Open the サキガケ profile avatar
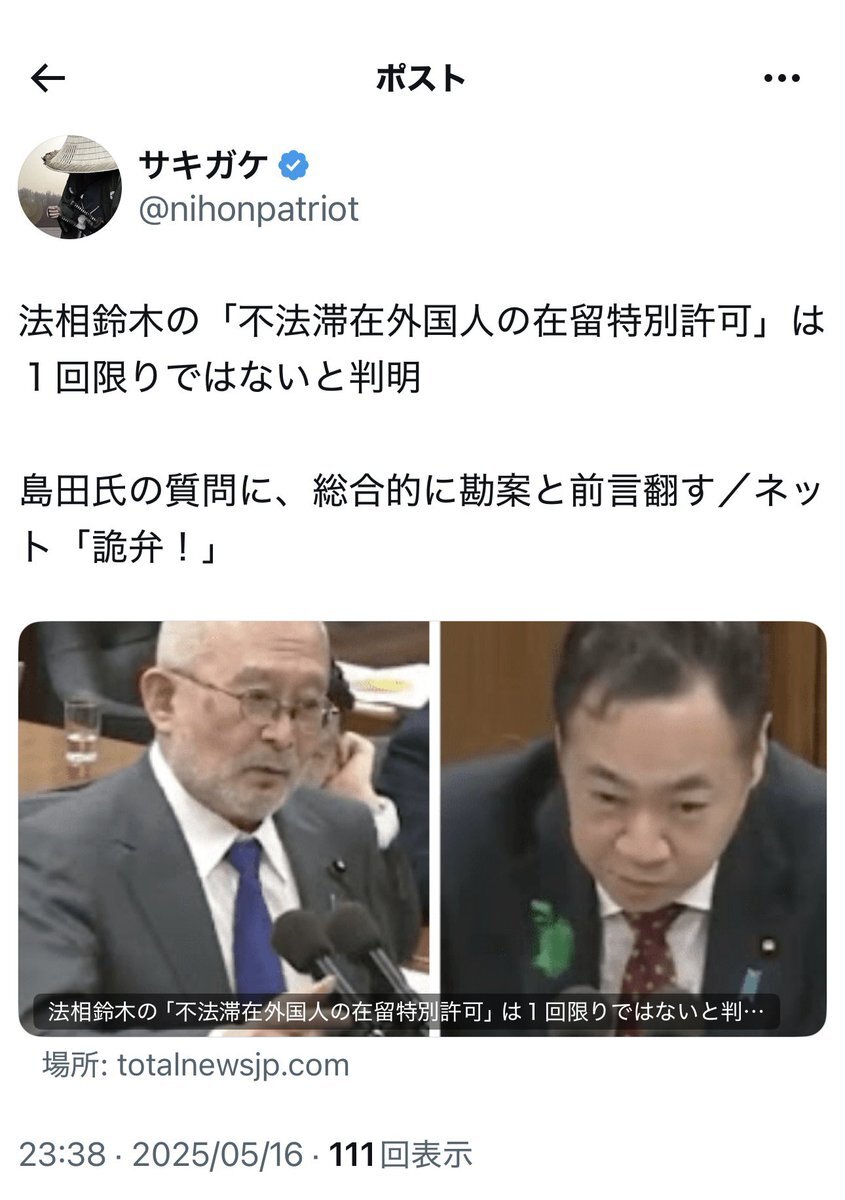The height and width of the screenshot is (1200, 845). [70, 187]
